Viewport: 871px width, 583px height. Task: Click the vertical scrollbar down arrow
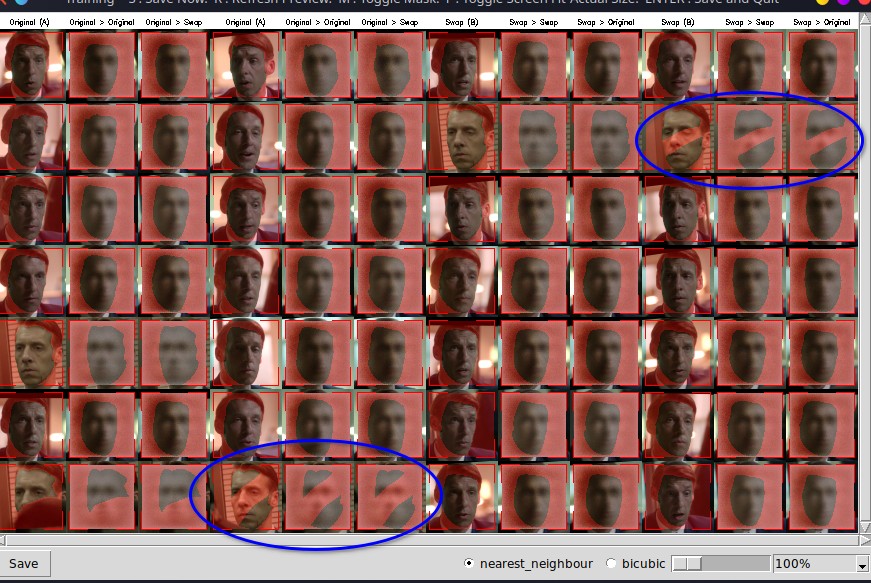coord(865,527)
